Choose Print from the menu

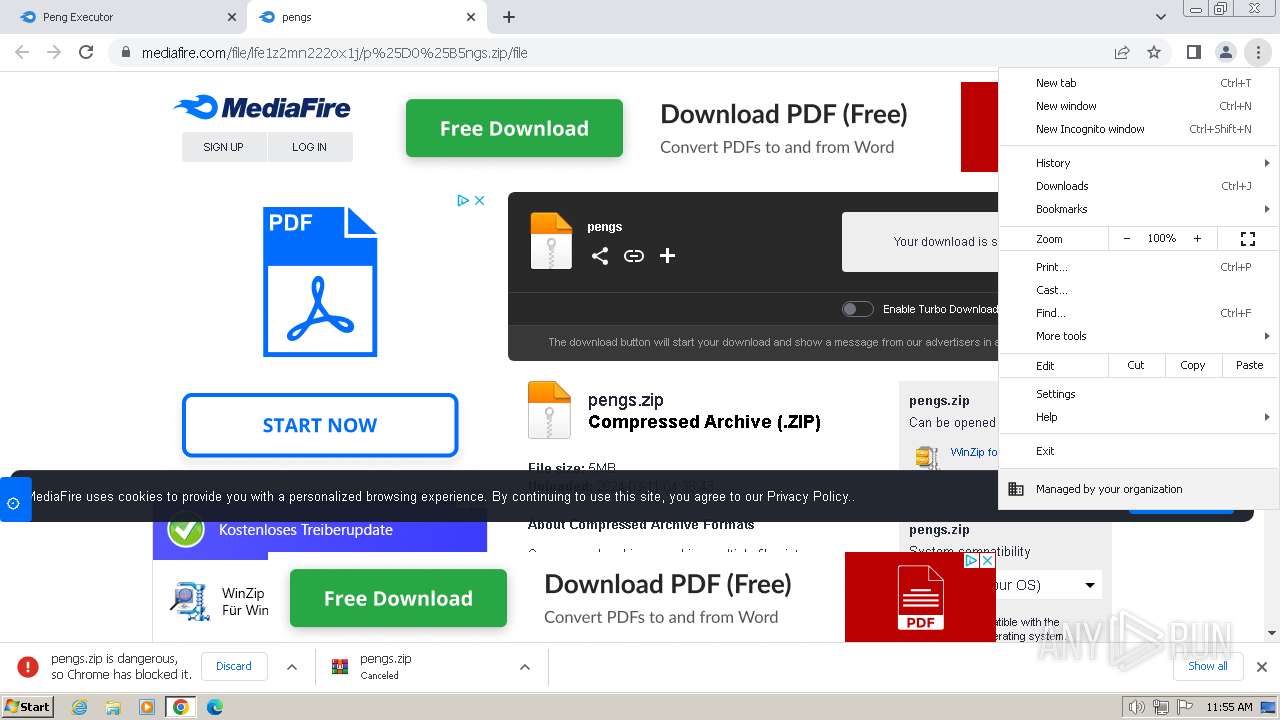pos(1139,267)
